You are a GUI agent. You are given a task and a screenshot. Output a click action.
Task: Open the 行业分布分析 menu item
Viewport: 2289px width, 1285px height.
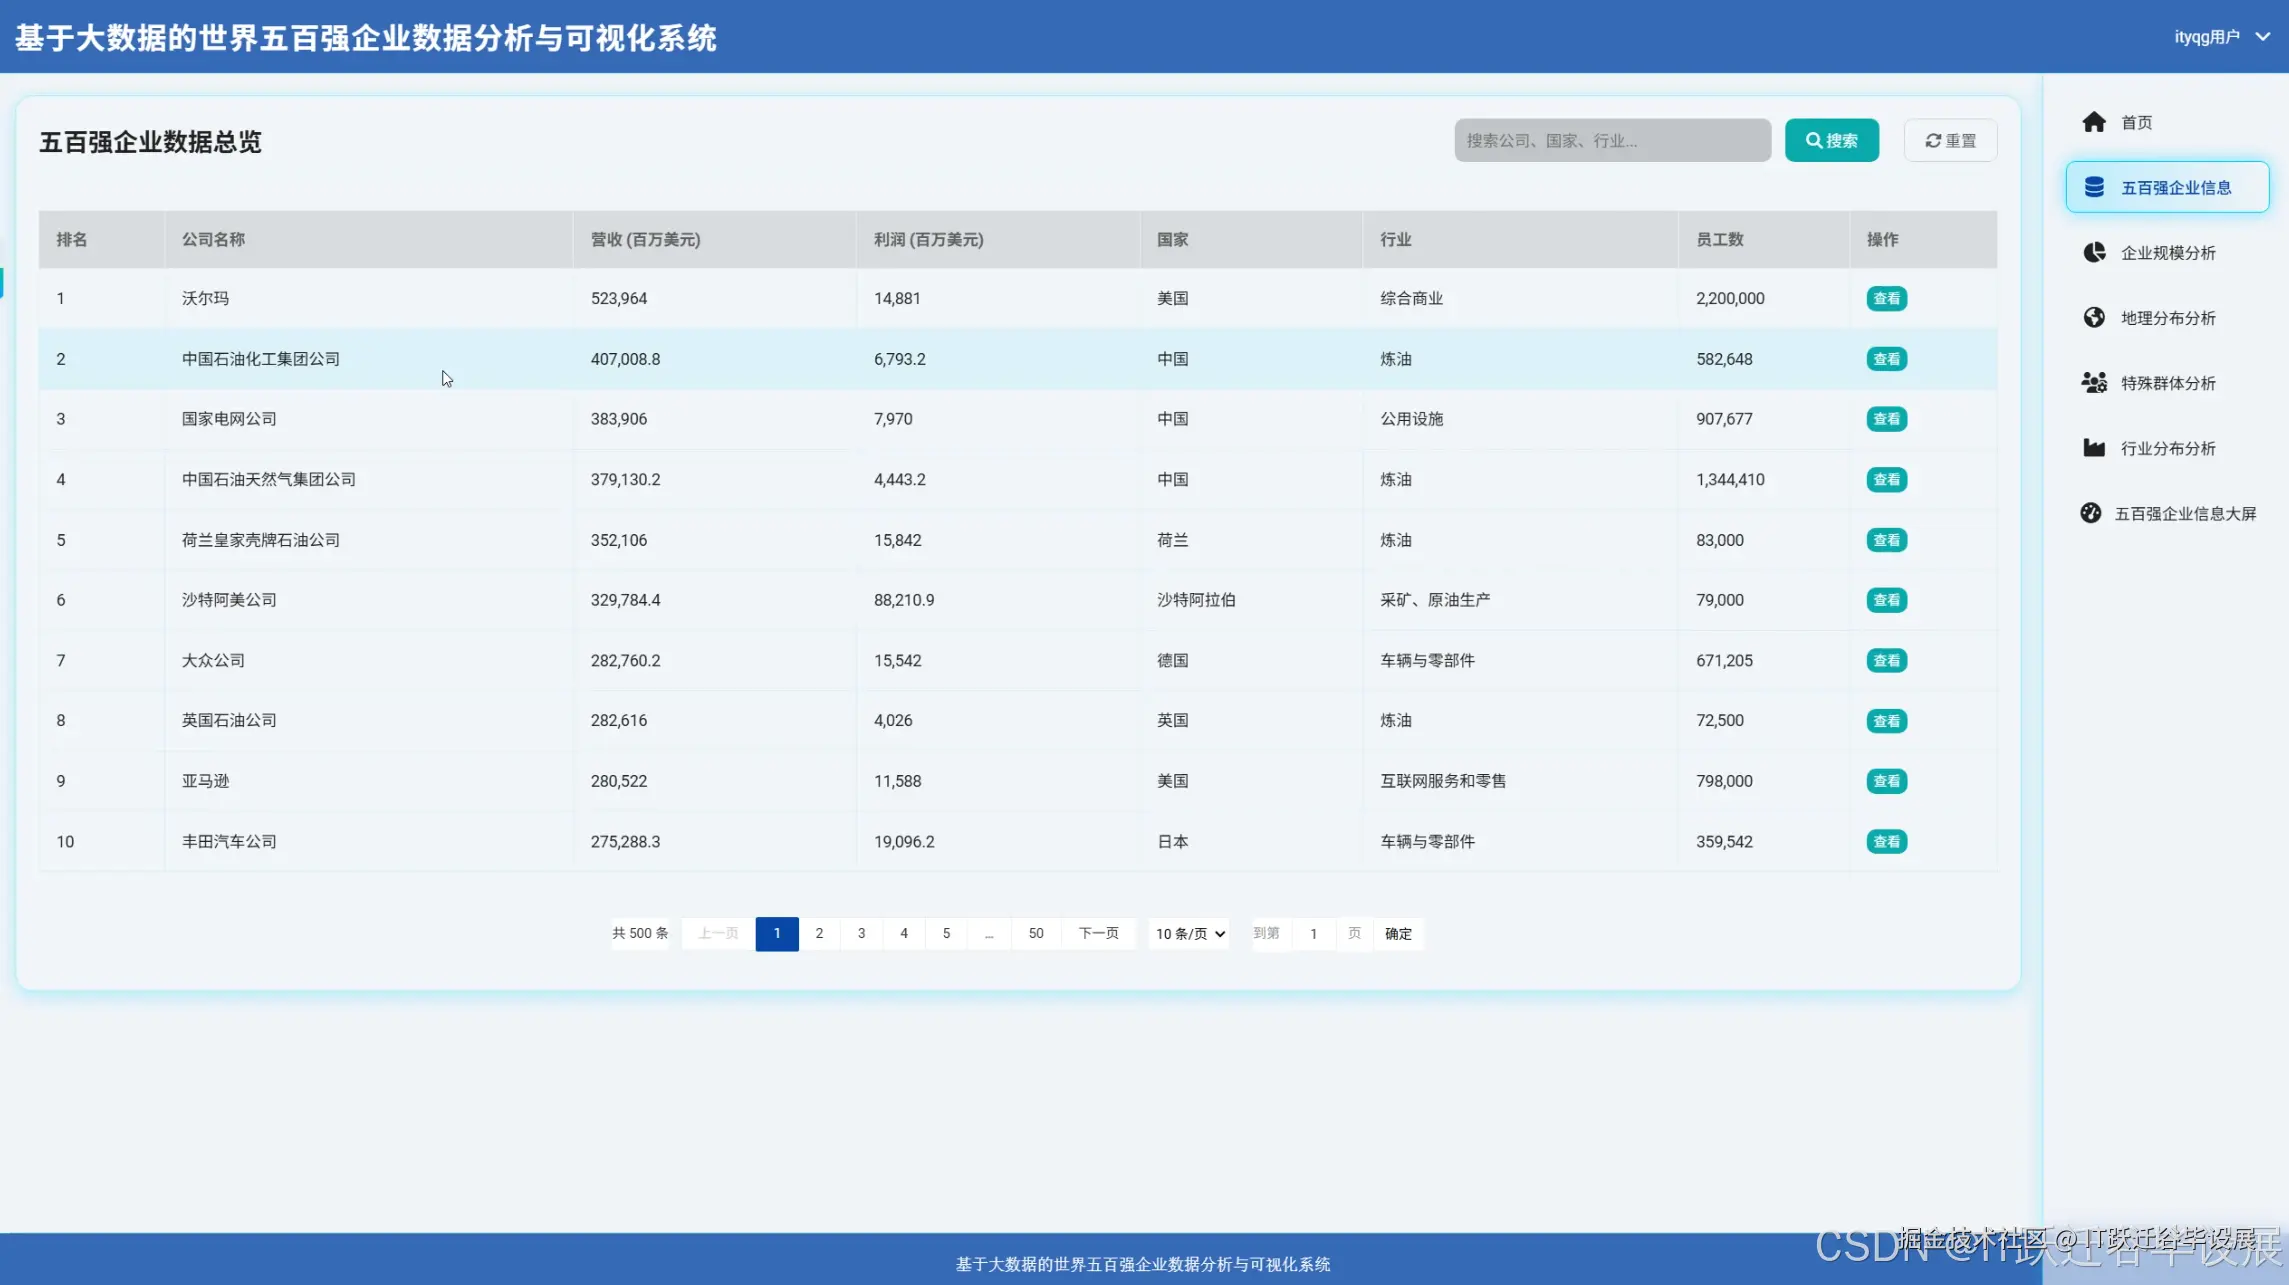(2167, 447)
